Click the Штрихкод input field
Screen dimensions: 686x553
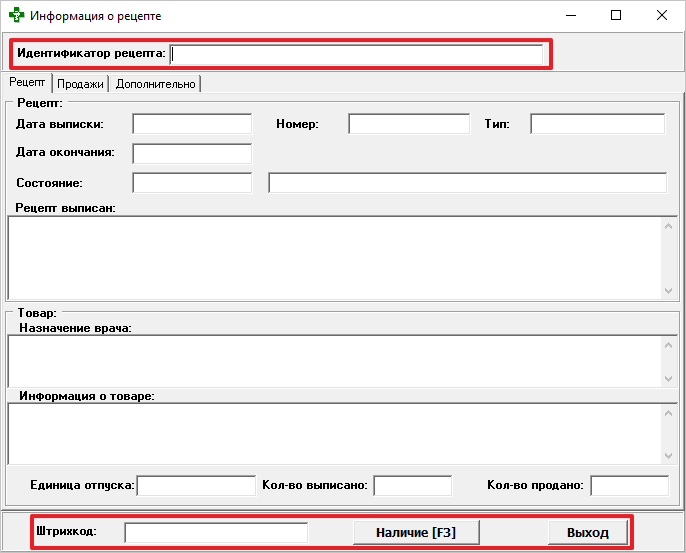tap(216, 532)
